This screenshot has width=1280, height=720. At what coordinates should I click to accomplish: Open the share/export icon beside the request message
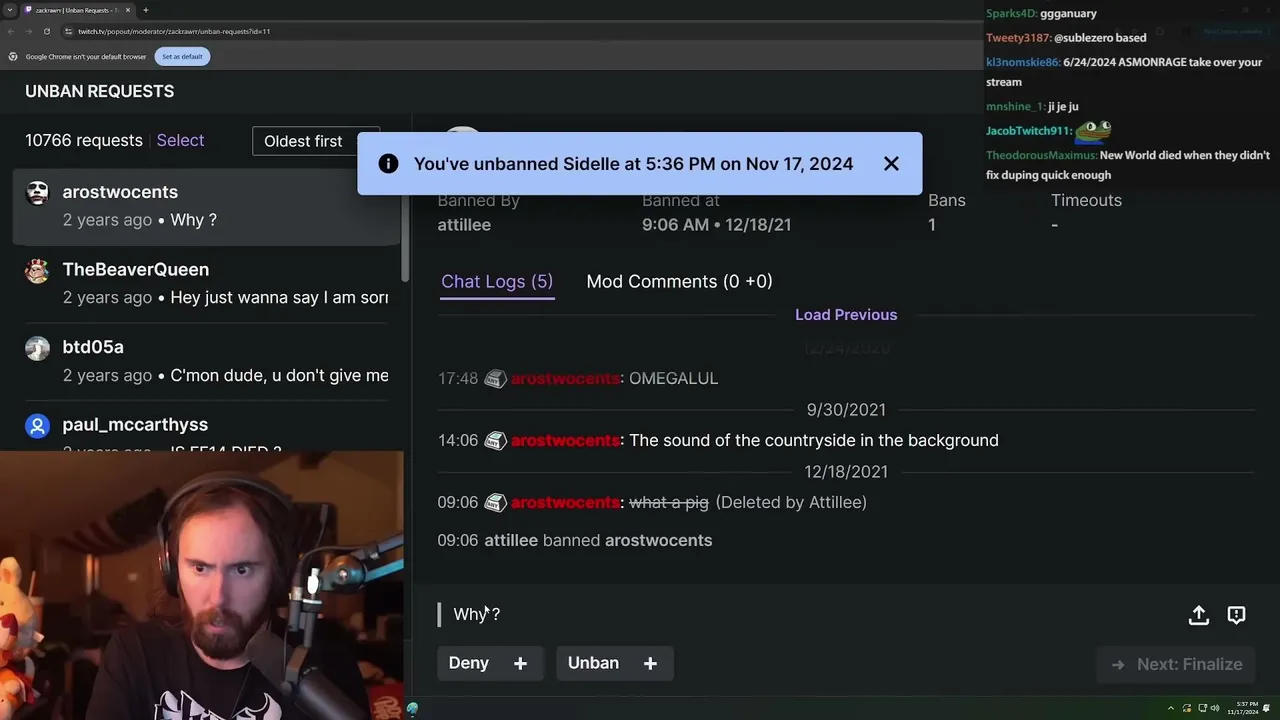click(x=1198, y=615)
